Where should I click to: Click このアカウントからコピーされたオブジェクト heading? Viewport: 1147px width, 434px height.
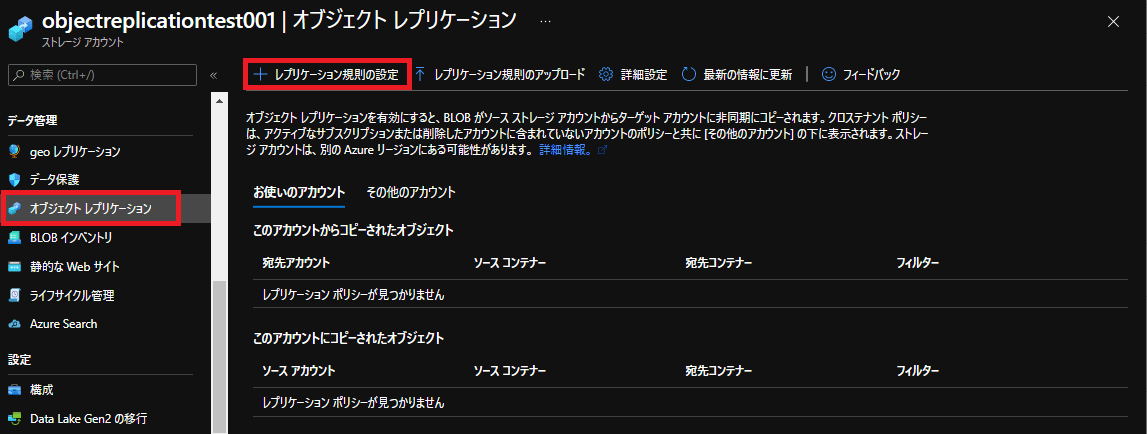pyautogui.click(x=353, y=231)
